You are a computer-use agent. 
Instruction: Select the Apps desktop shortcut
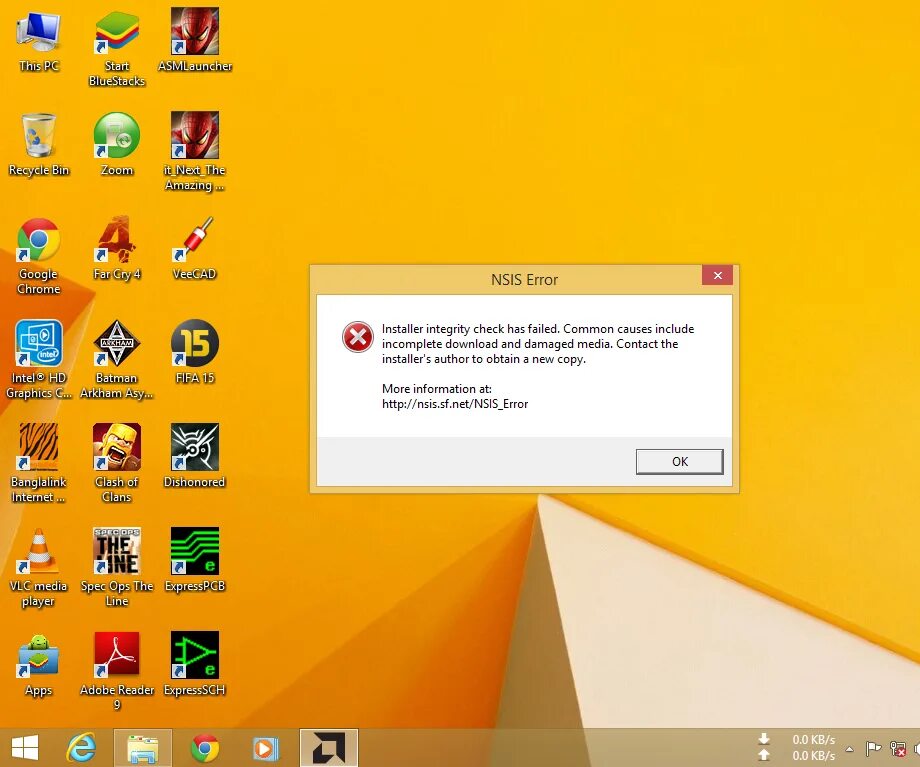(39, 665)
